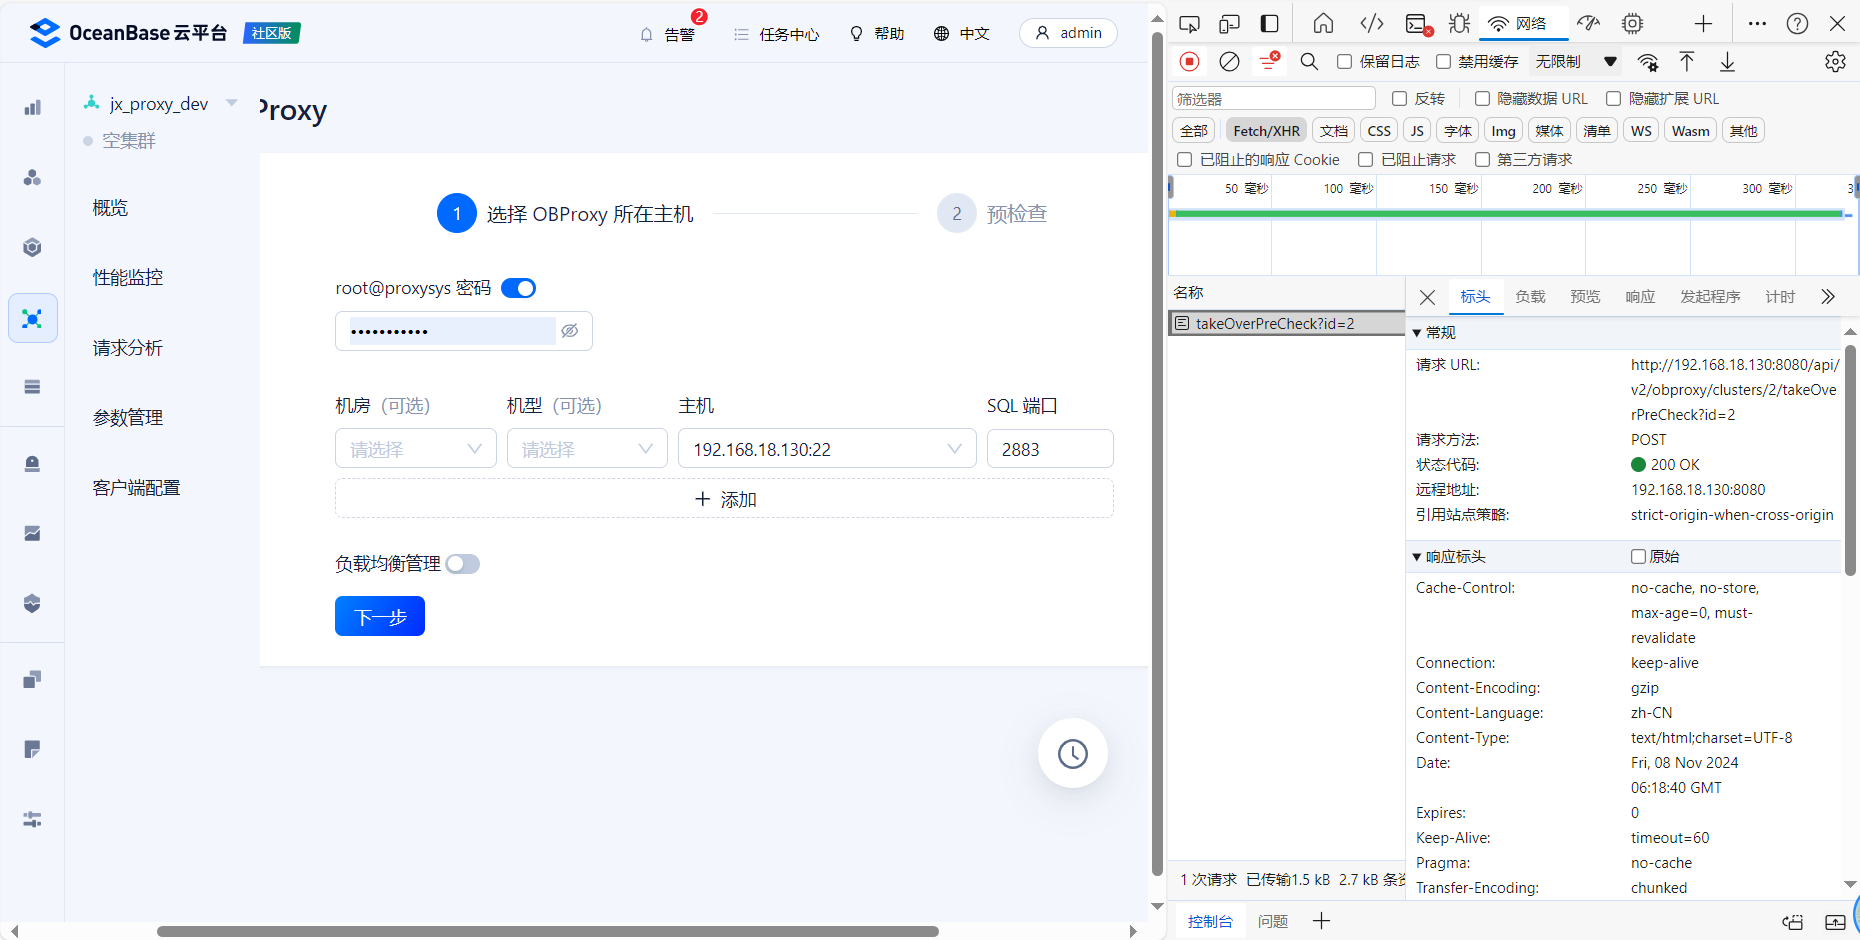Open the clusters sidebar icon

[33, 177]
